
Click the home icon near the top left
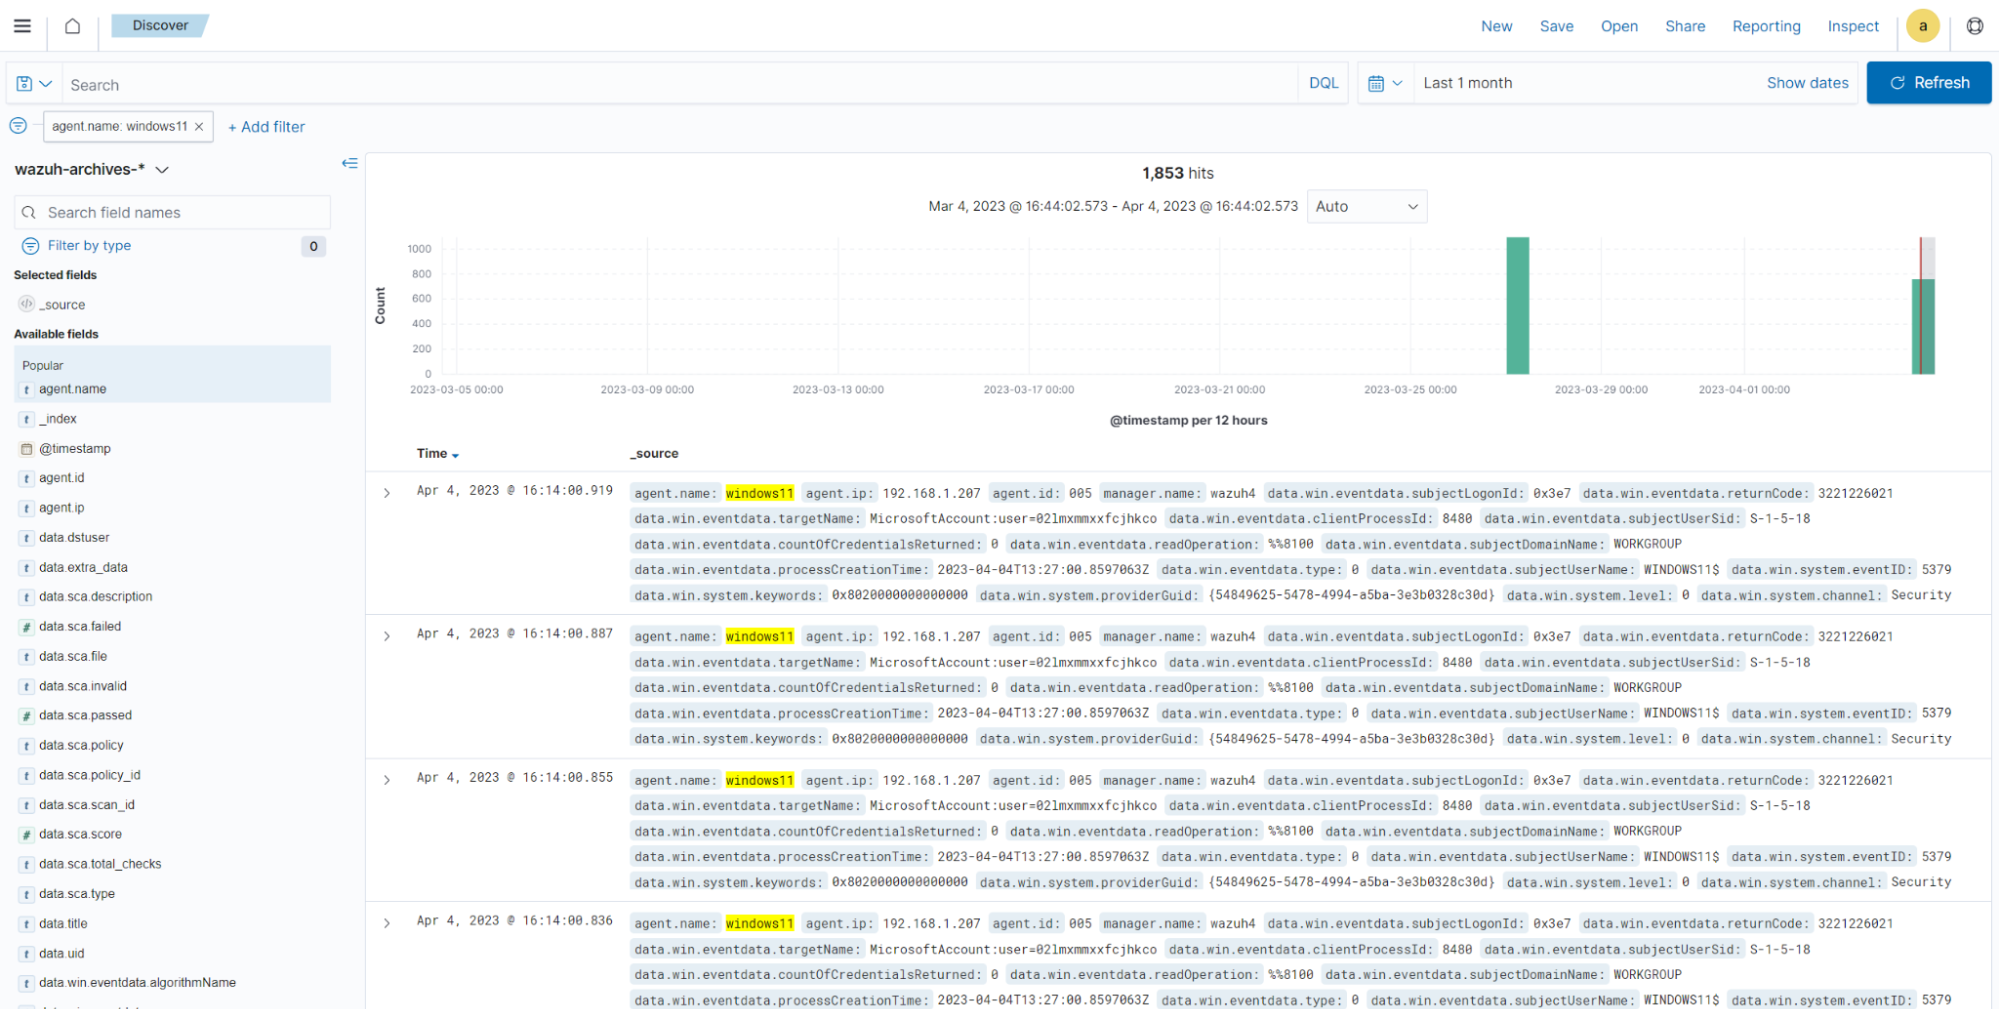point(71,26)
